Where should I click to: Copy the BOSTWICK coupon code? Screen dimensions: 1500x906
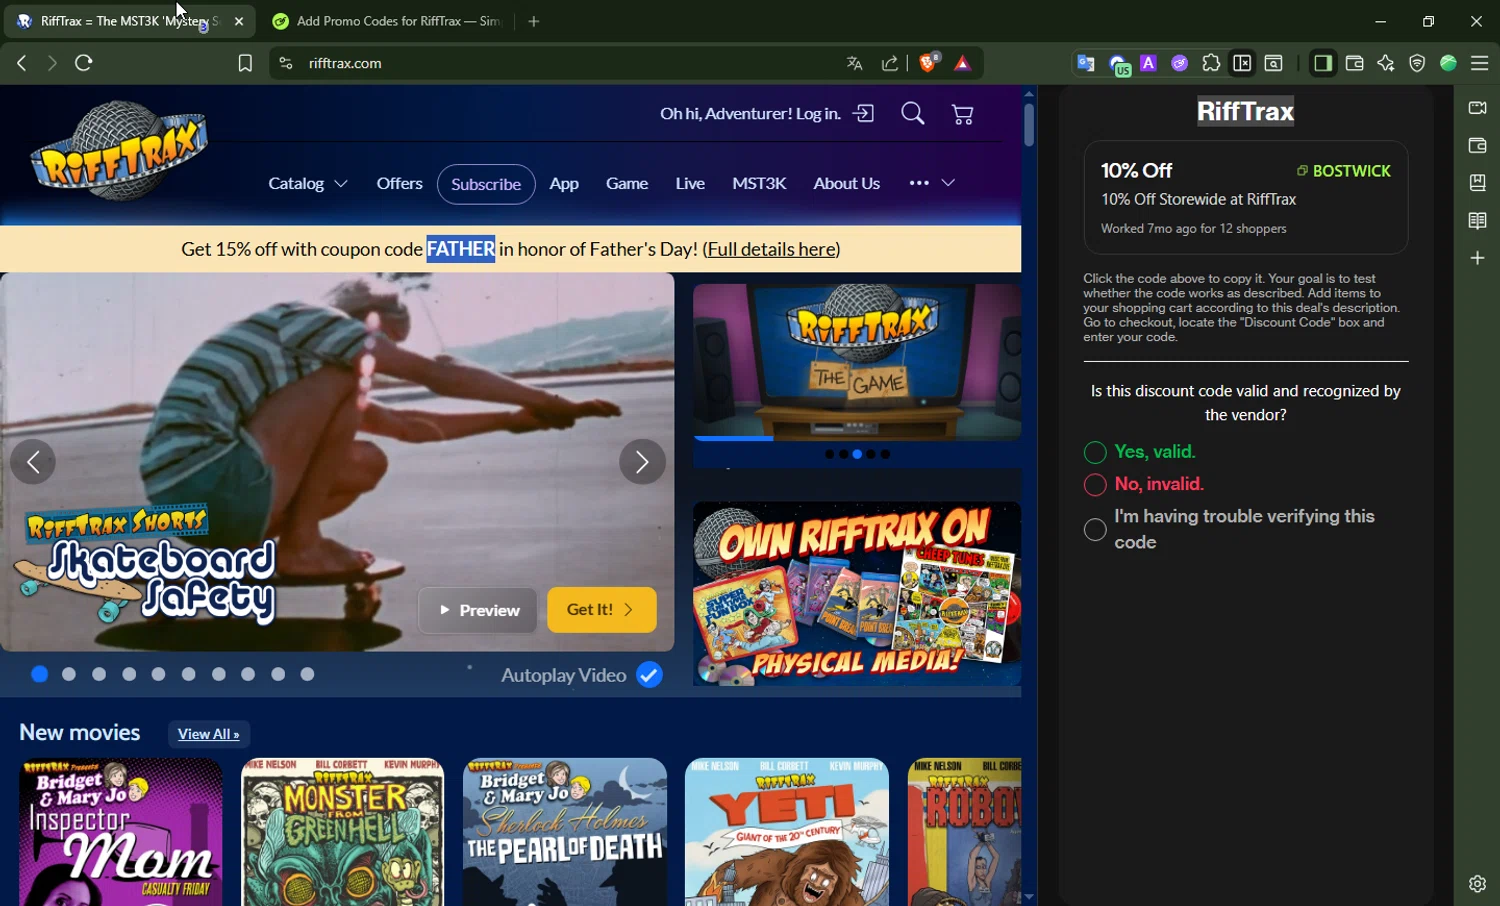(1344, 171)
